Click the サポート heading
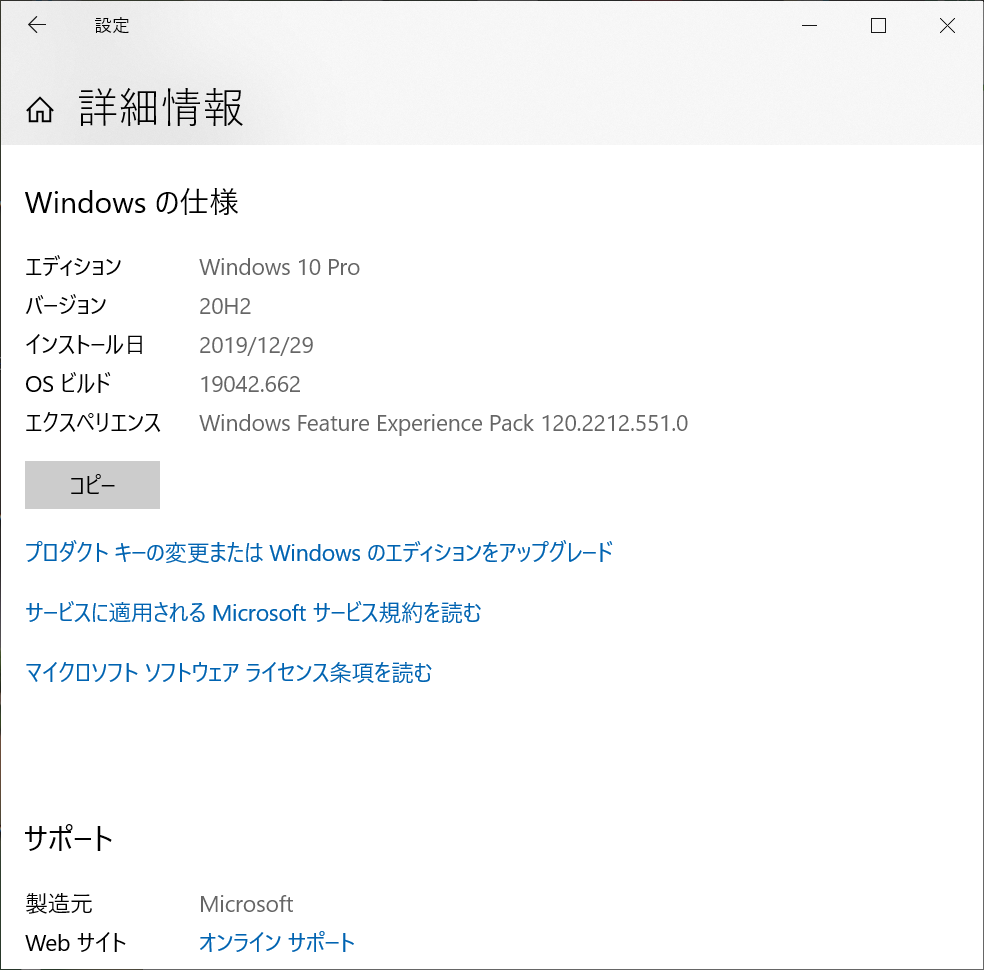The height and width of the screenshot is (970, 984). pos(69,838)
